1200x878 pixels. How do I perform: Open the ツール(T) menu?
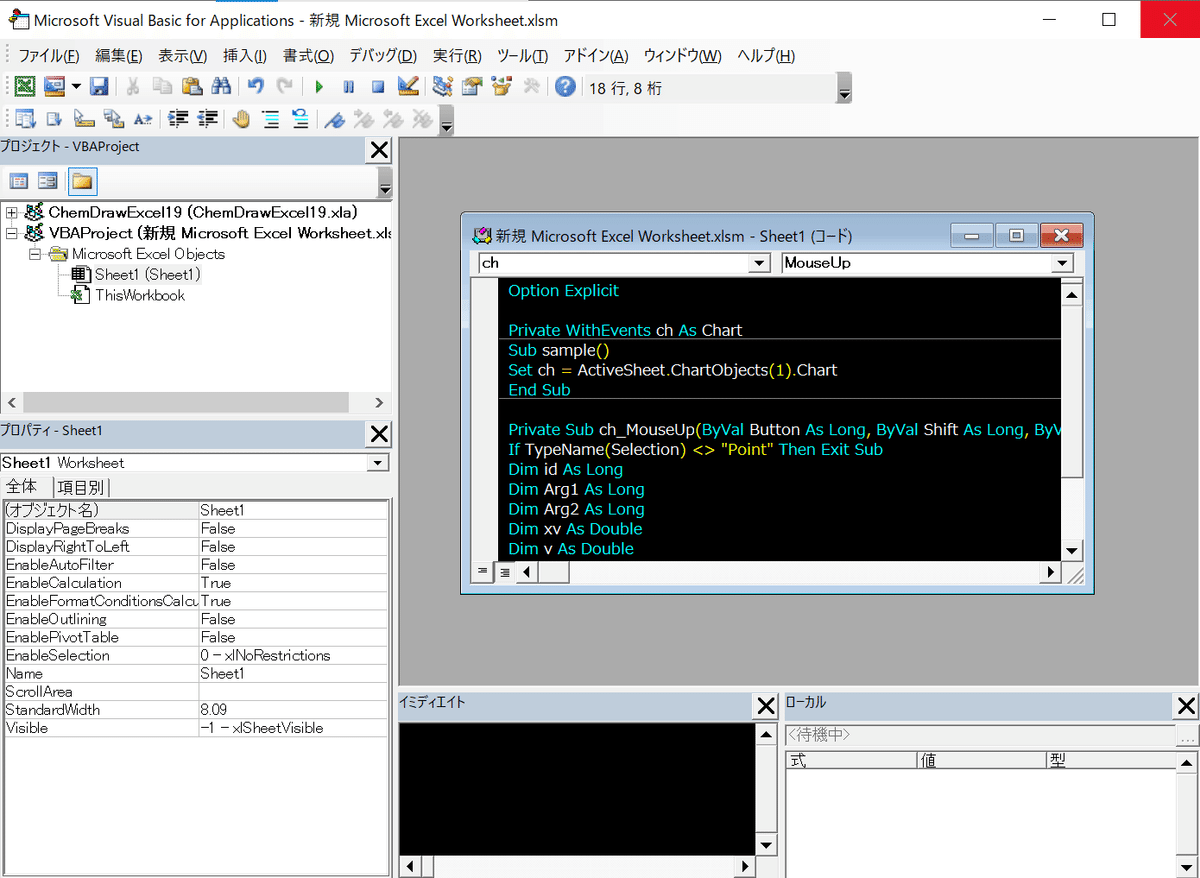(x=522, y=56)
